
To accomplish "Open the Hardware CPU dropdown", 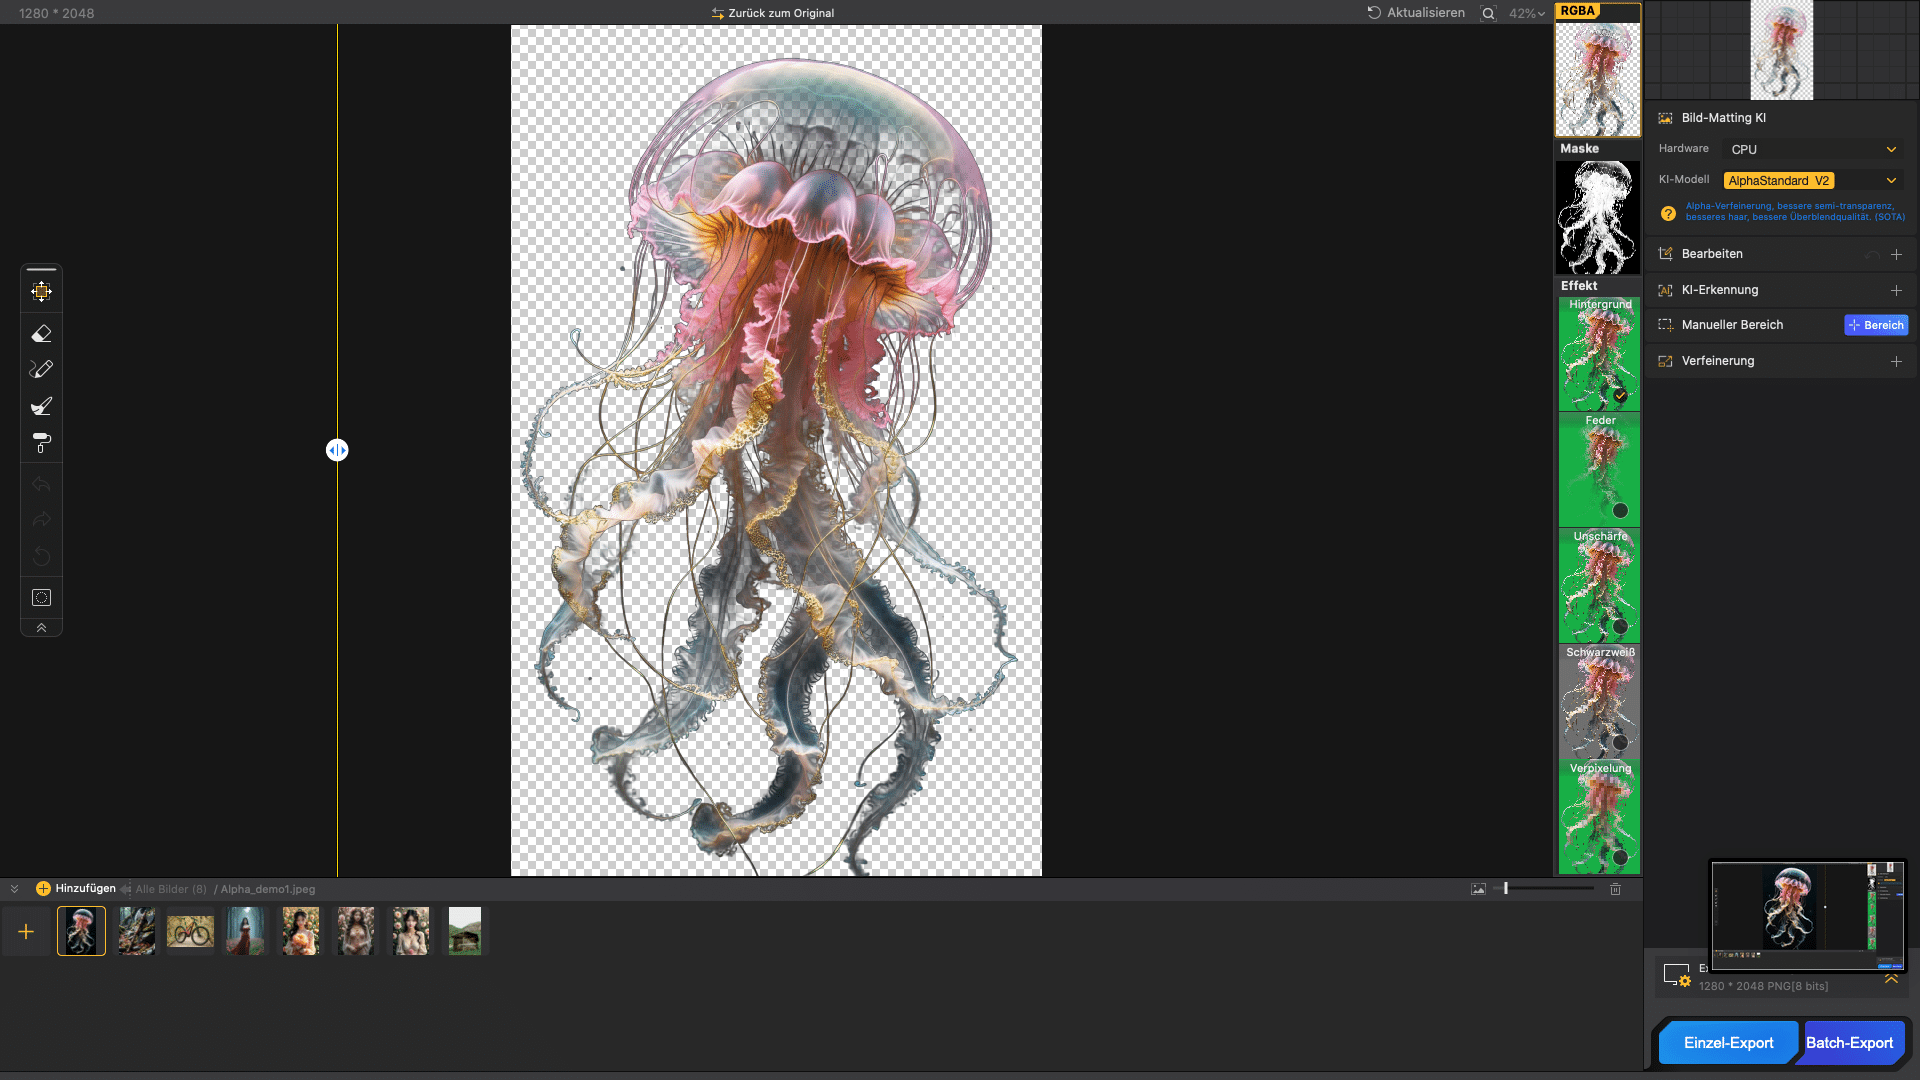I will click(x=1812, y=149).
